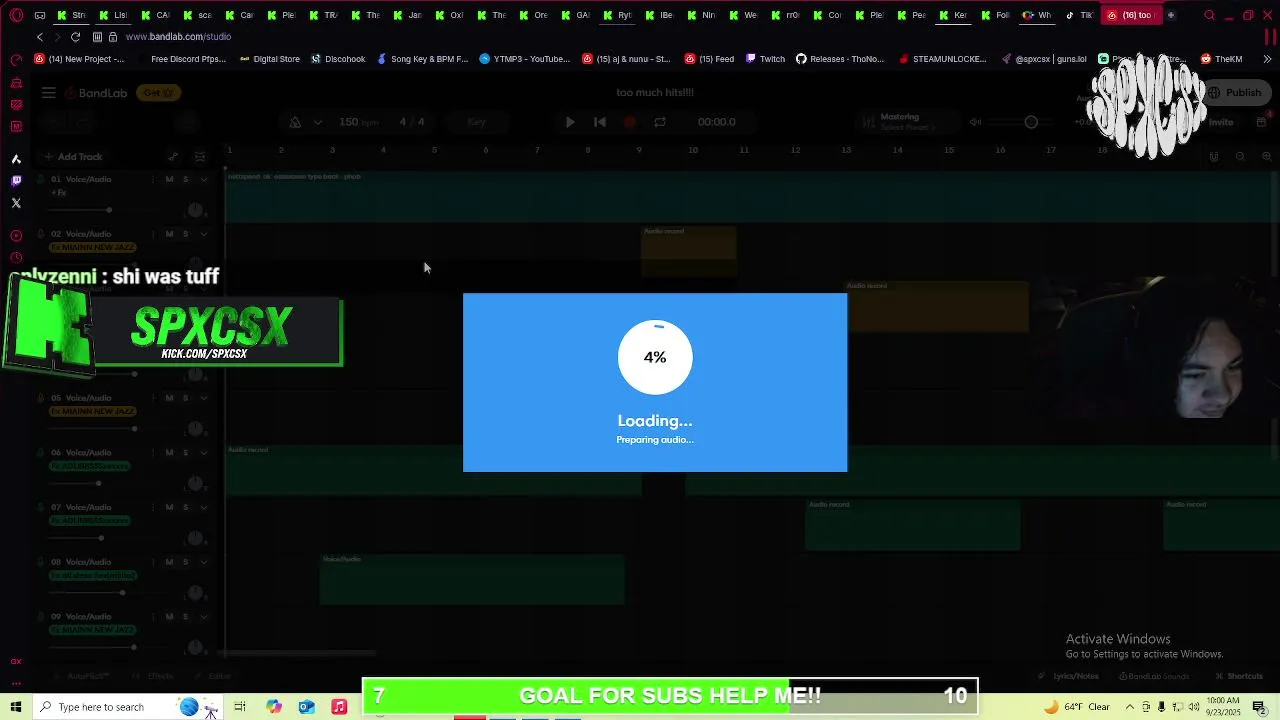Screen dimensions: 1280x720
Task: Click the collapse tracks icon near Add Track
Action: point(200,157)
